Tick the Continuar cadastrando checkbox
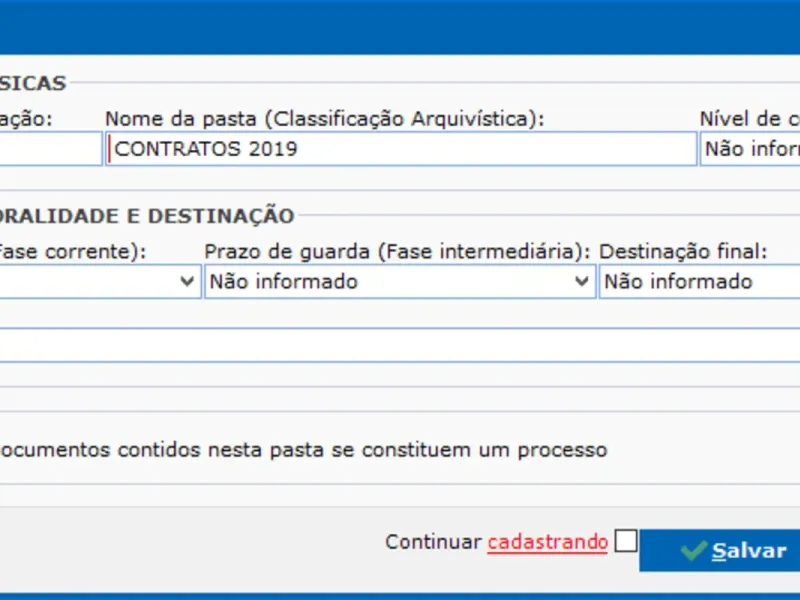800x600 pixels. [x=626, y=541]
